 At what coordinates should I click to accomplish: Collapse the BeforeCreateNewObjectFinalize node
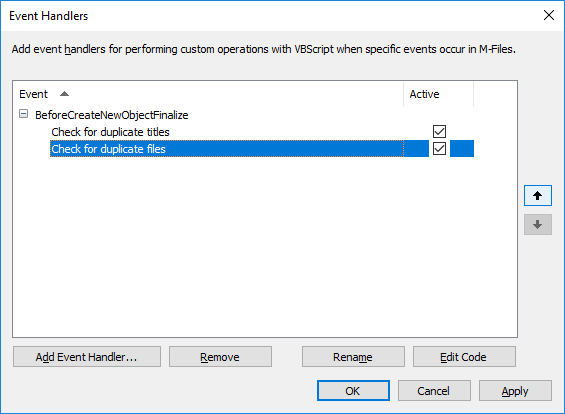pyautogui.click(x=23, y=114)
